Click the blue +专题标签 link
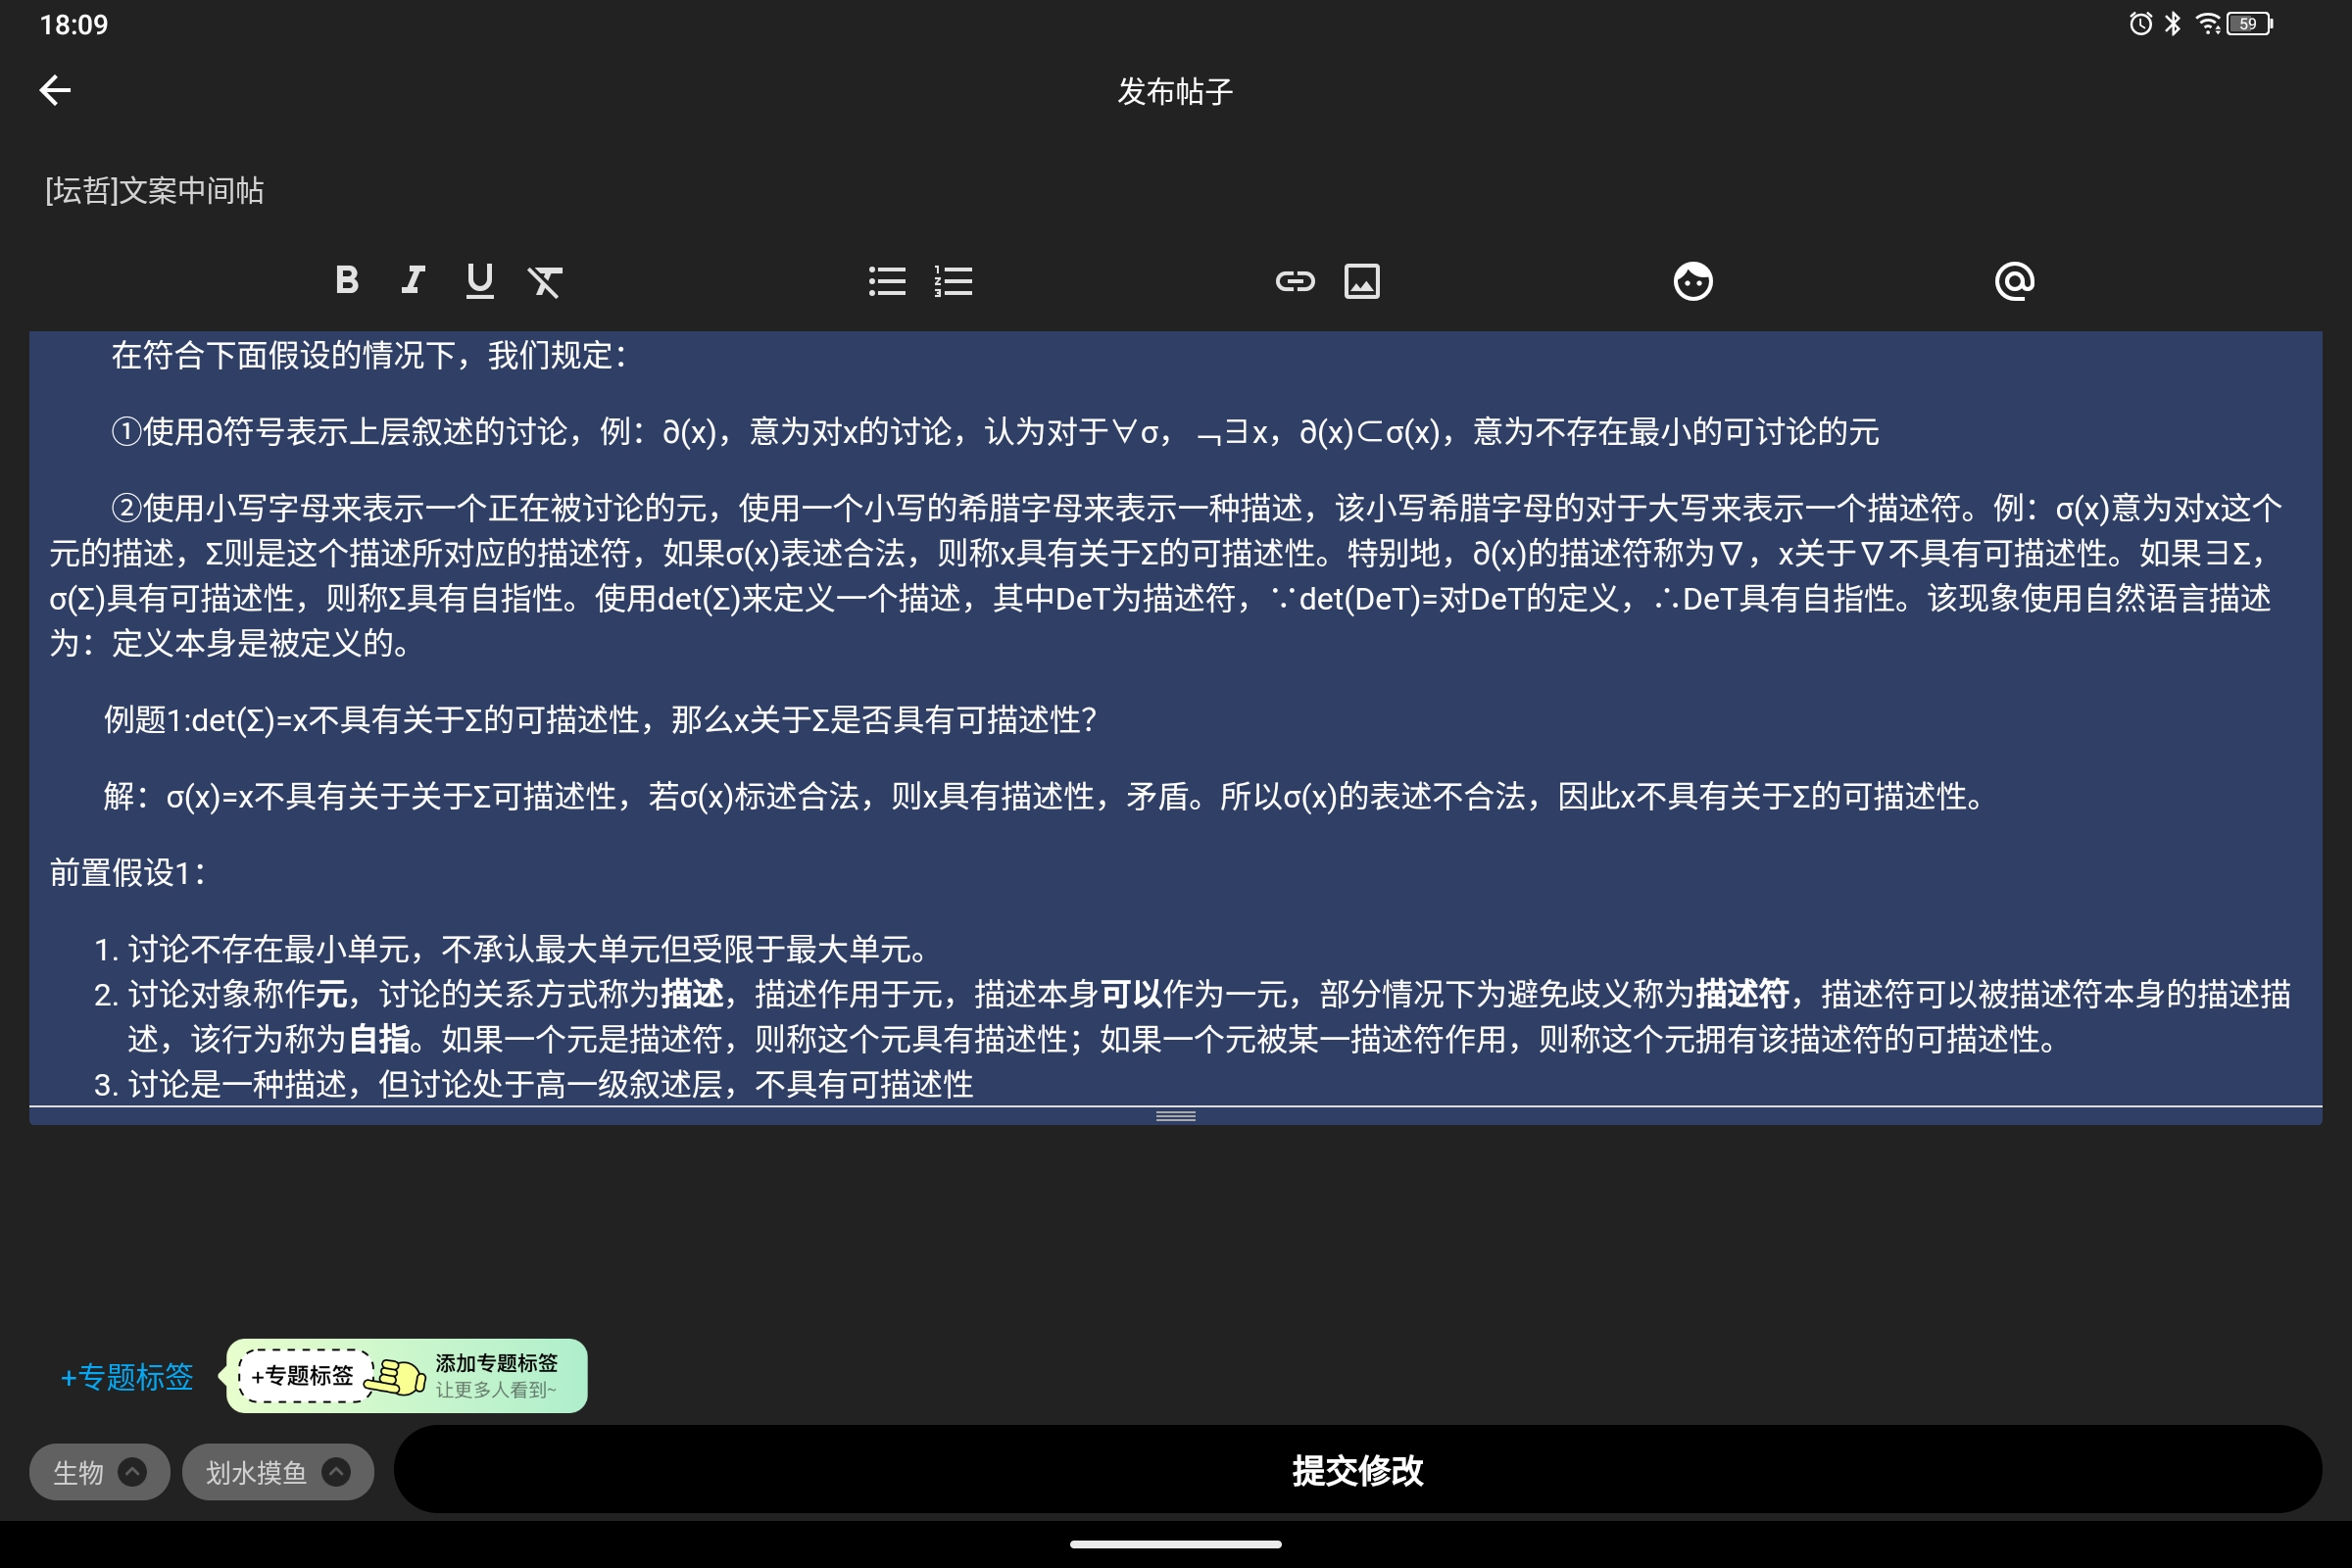The width and height of the screenshot is (2352, 1568). [127, 1377]
